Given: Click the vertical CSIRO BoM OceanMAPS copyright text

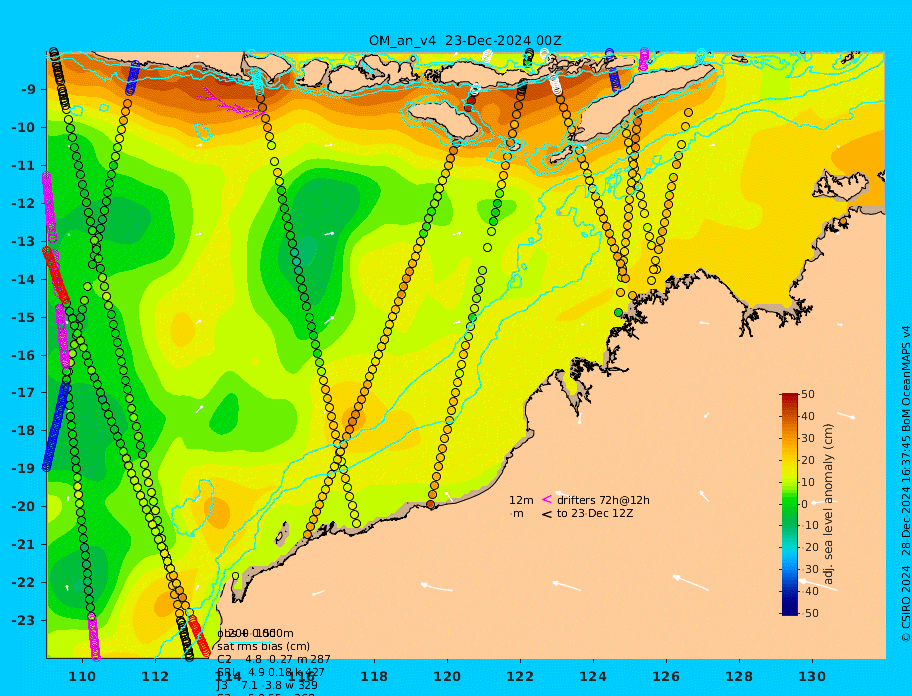Looking at the screenshot, I should click(906, 484).
